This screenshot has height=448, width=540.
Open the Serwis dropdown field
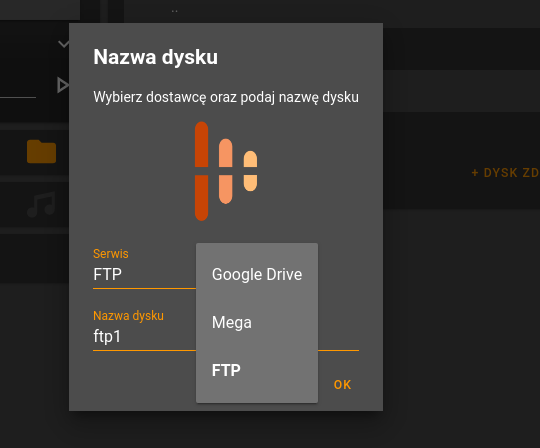pos(144,274)
